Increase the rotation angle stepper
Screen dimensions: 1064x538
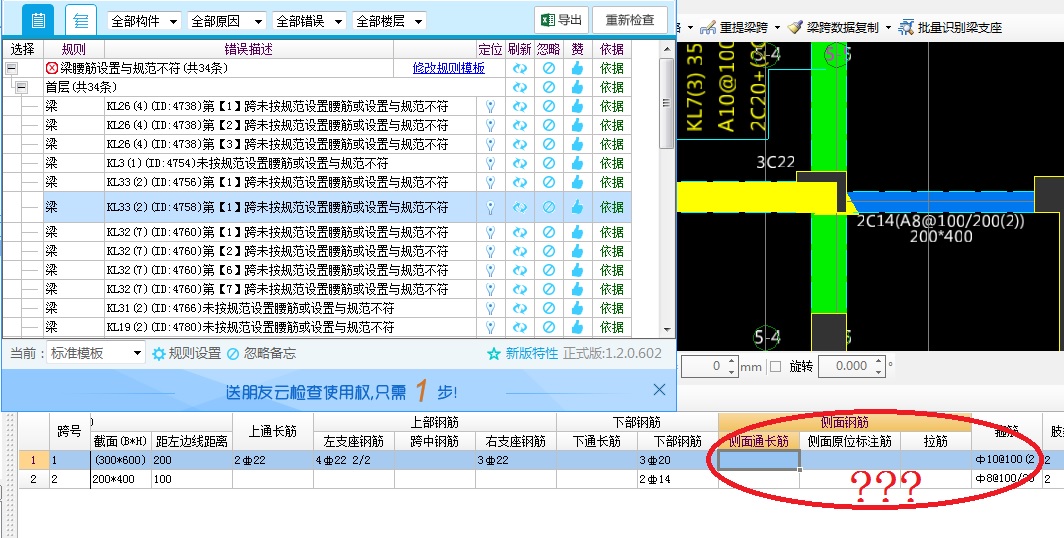tap(879, 362)
